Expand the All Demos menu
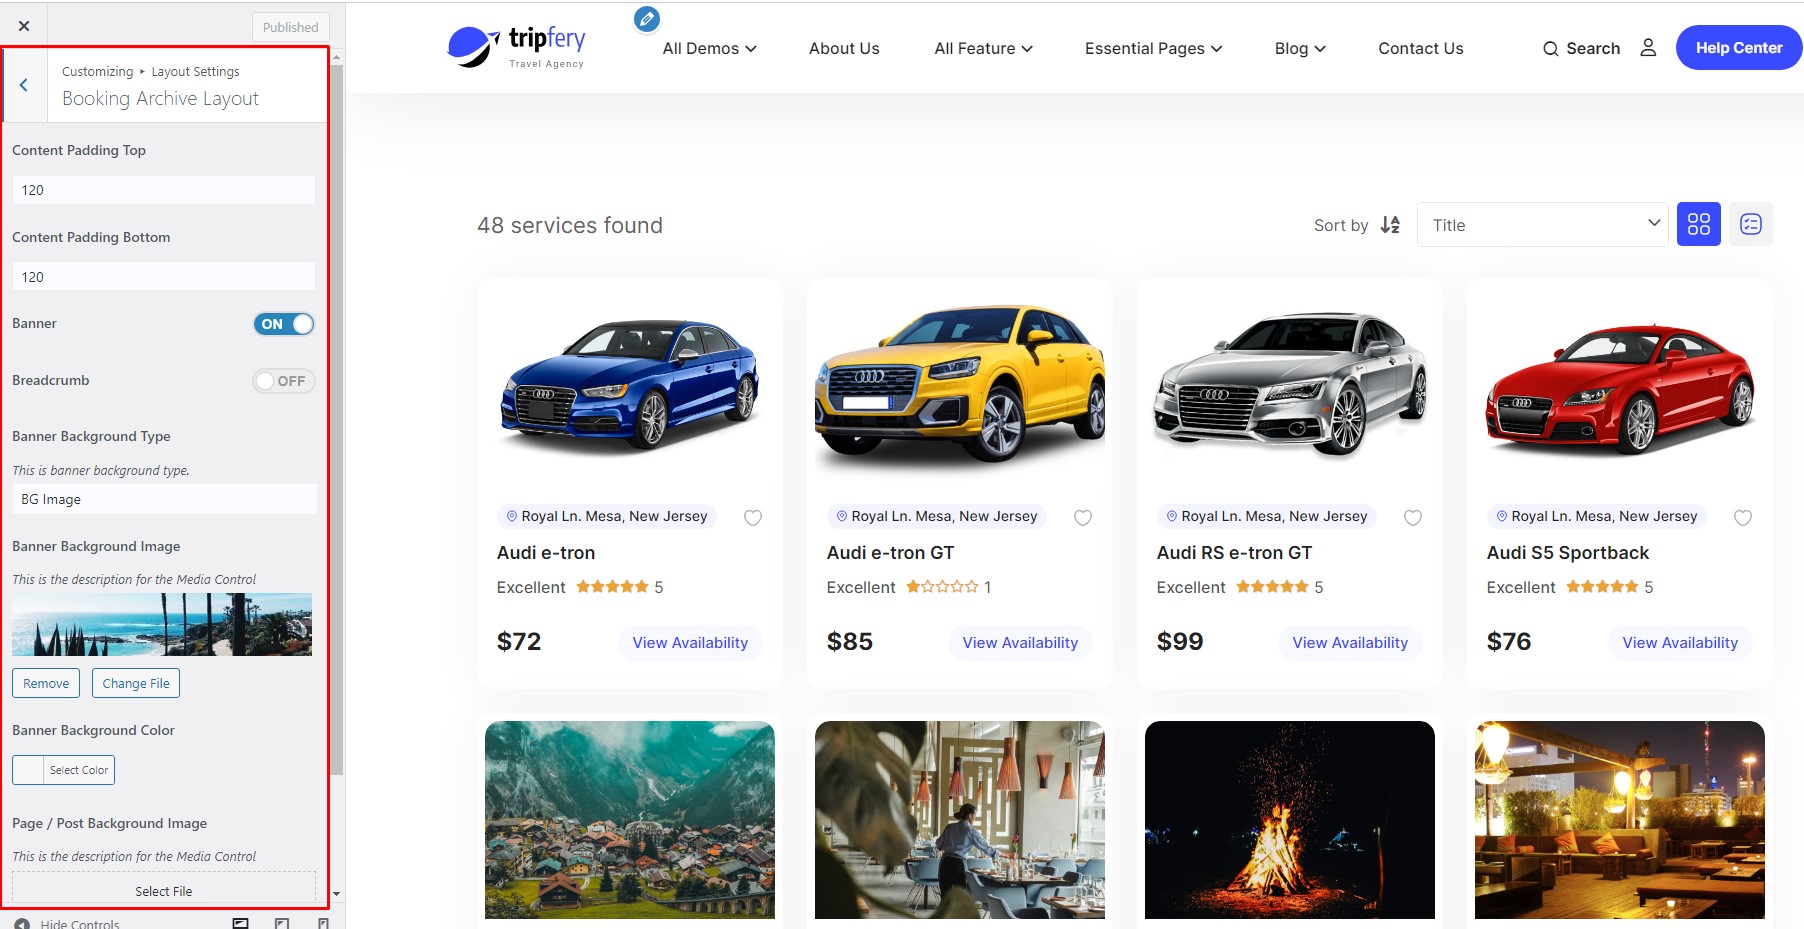The width and height of the screenshot is (1804, 929). coord(710,48)
